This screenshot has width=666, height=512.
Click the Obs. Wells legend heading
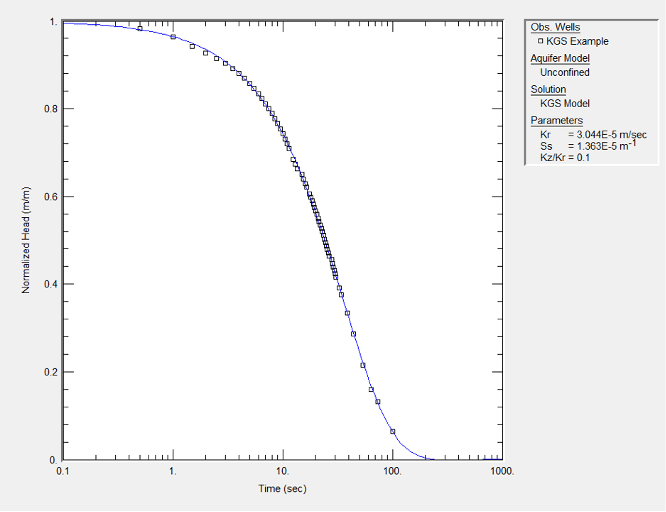[555, 26]
